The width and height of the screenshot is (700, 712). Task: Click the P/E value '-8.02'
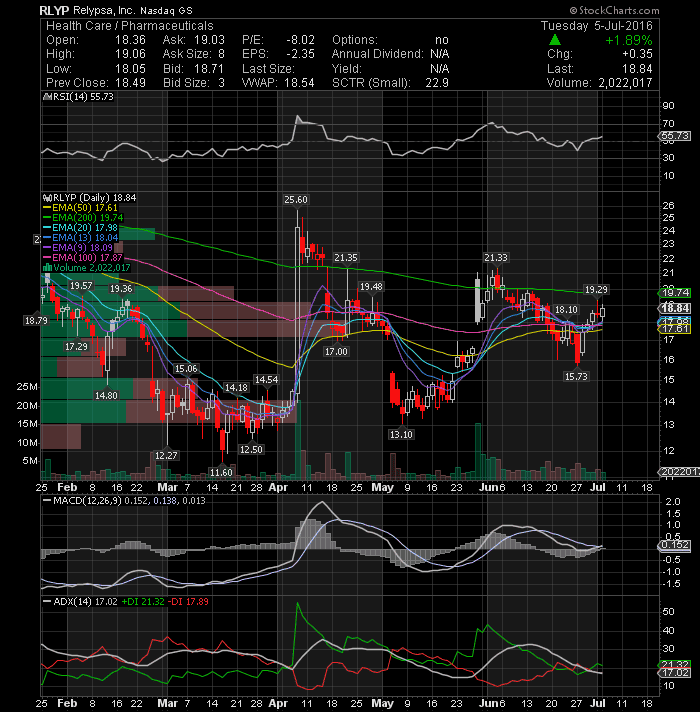click(x=300, y=40)
